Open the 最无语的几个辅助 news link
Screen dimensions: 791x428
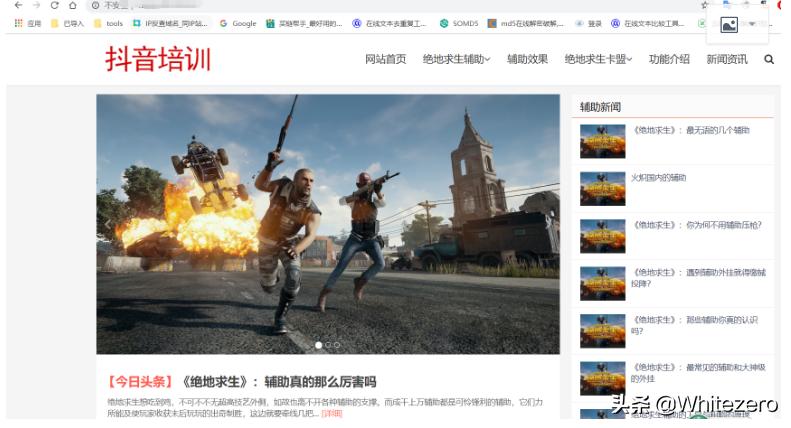691,130
